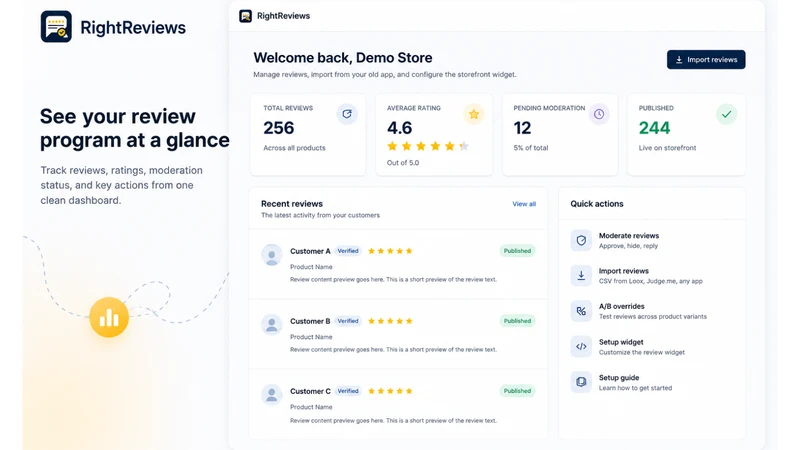The height and width of the screenshot is (450, 800).
Task: Click the average rating stars row
Action: click(428, 146)
